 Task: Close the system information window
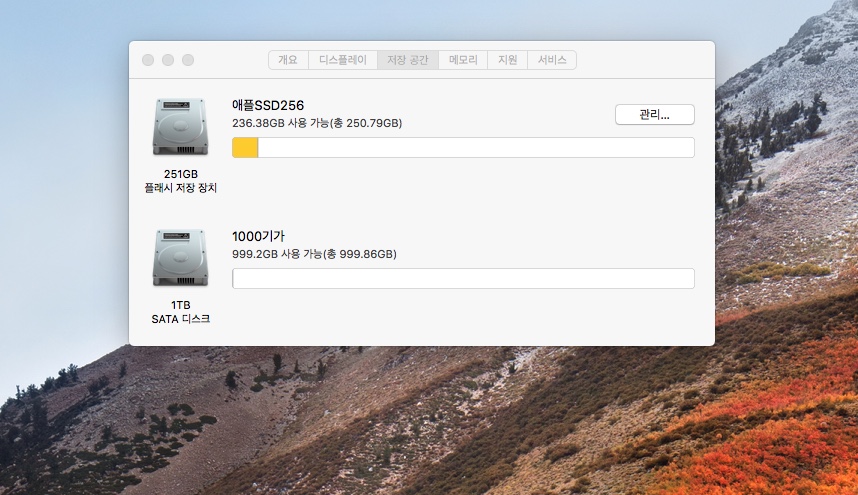point(148,60)
